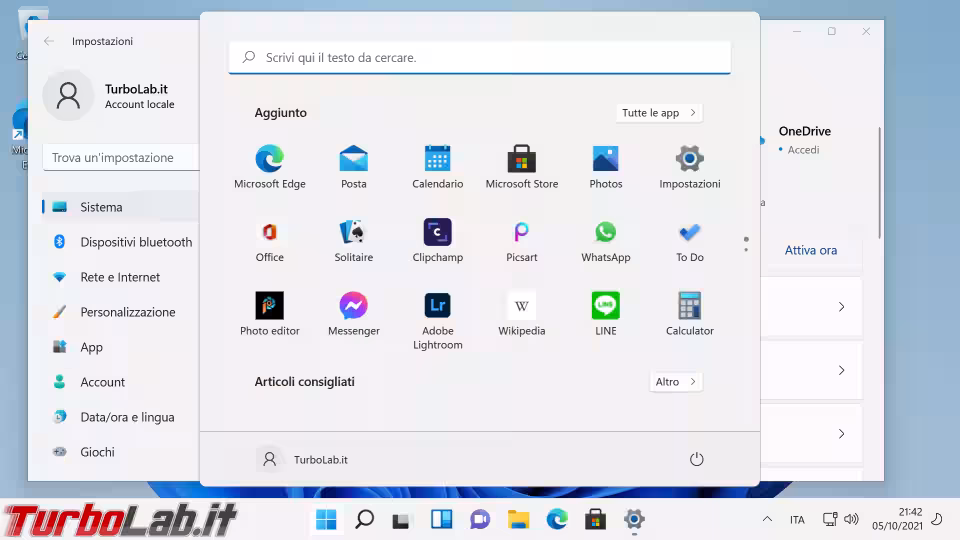
Task: Open the volume control in system tray
Action: click(851, 519)
